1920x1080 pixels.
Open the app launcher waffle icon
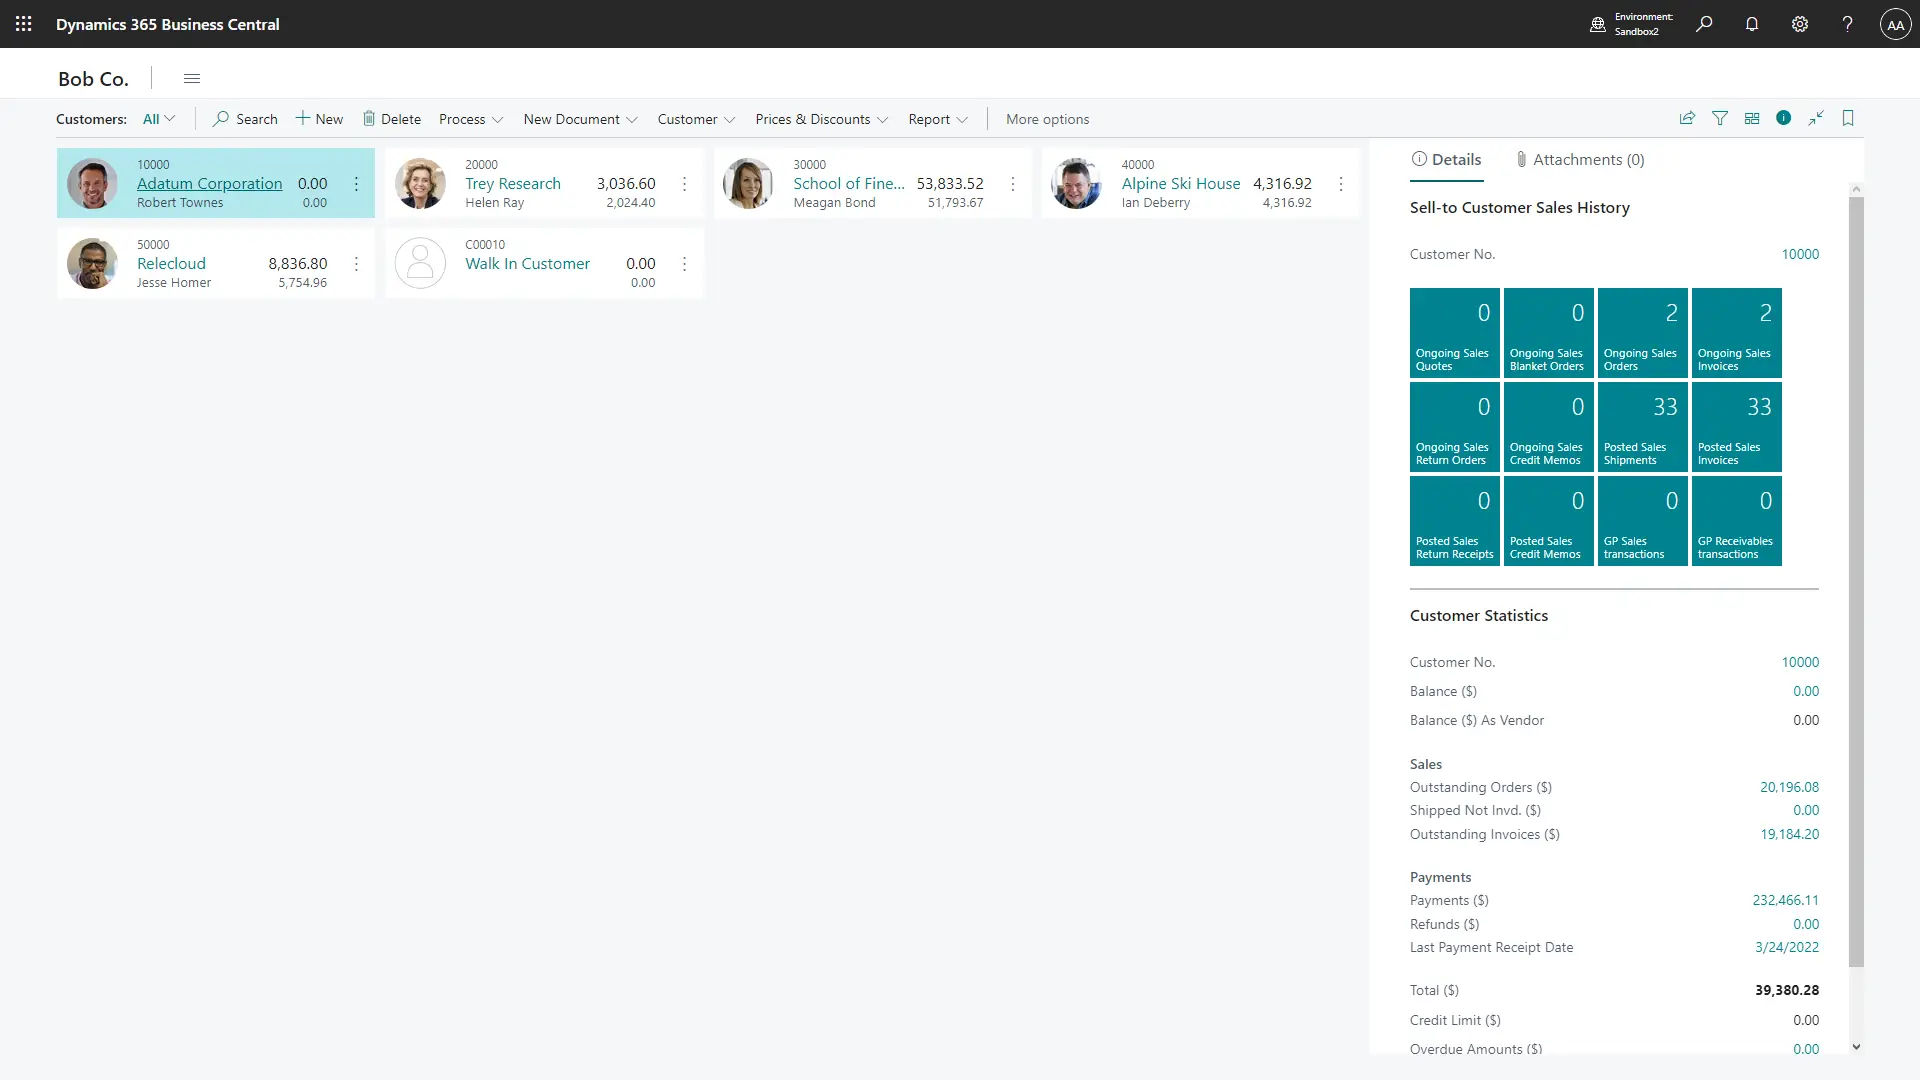point(24,24)
